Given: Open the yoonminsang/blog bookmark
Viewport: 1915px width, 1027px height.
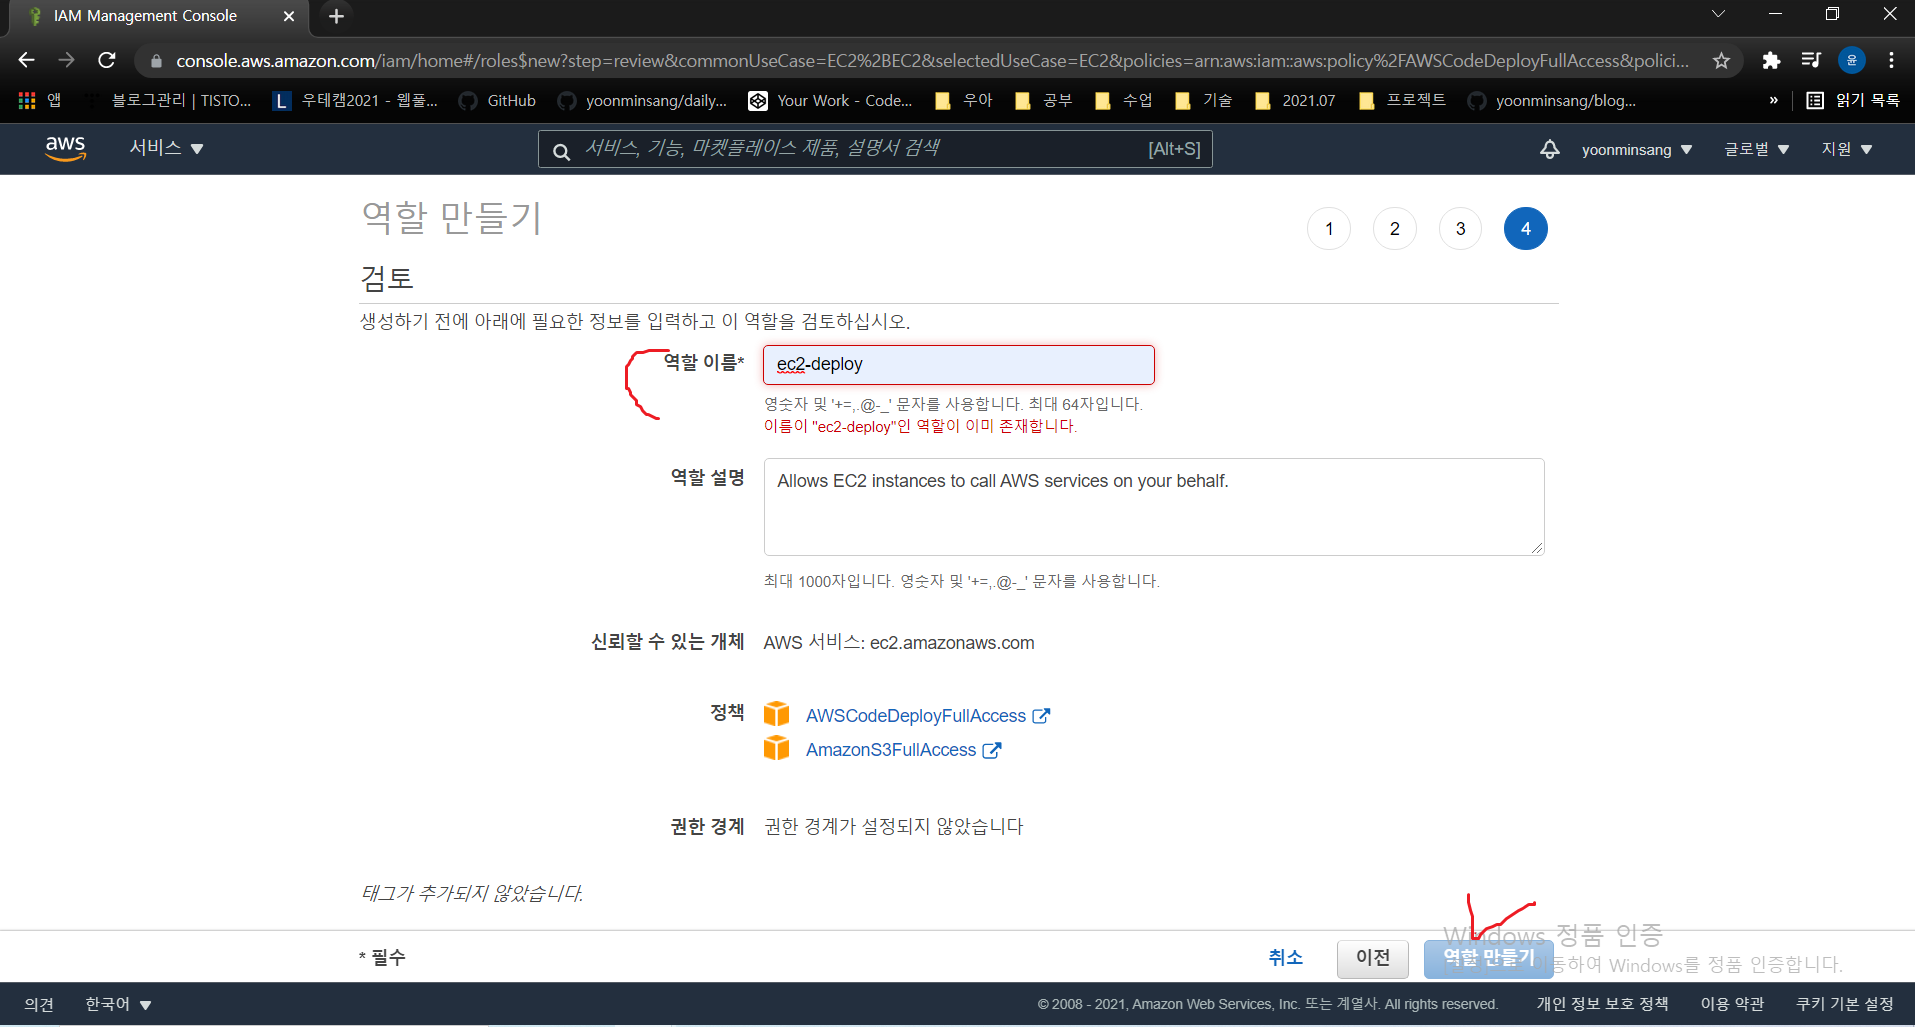Looking at the screenshot, I should 1552,101.
